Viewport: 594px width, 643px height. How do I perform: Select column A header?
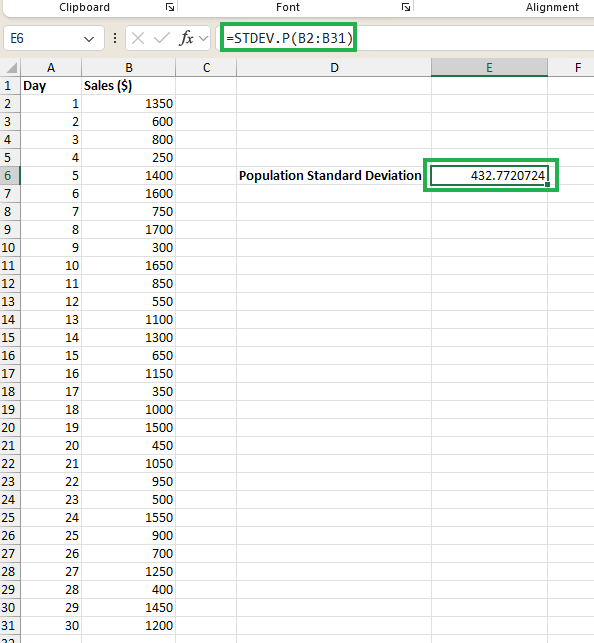tap(51, 68)
